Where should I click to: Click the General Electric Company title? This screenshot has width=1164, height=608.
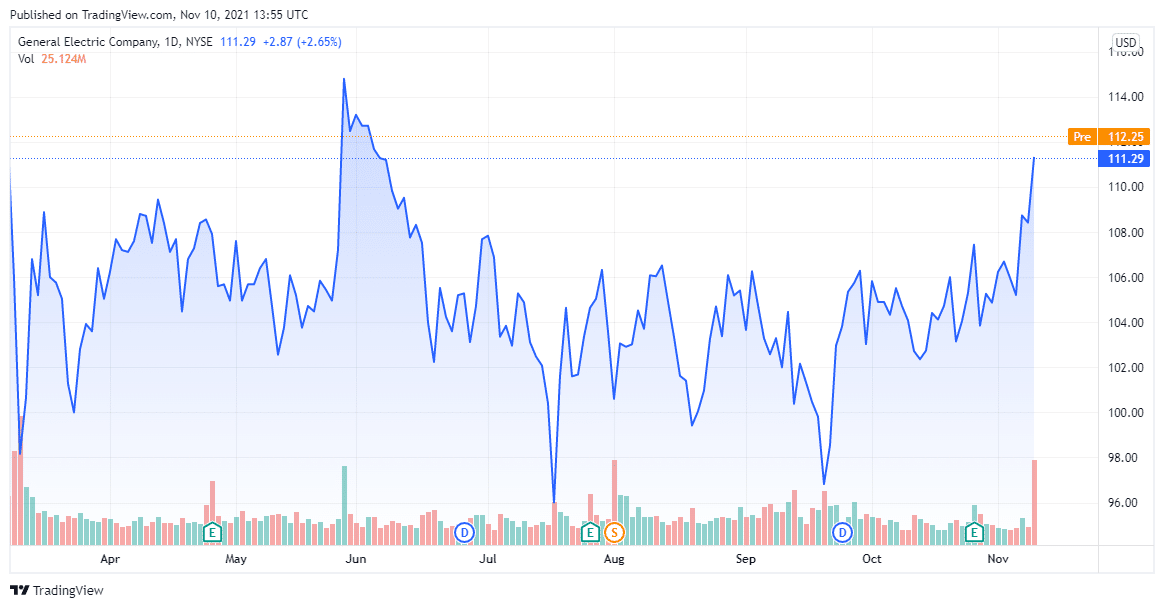click(x=88, y=42)
